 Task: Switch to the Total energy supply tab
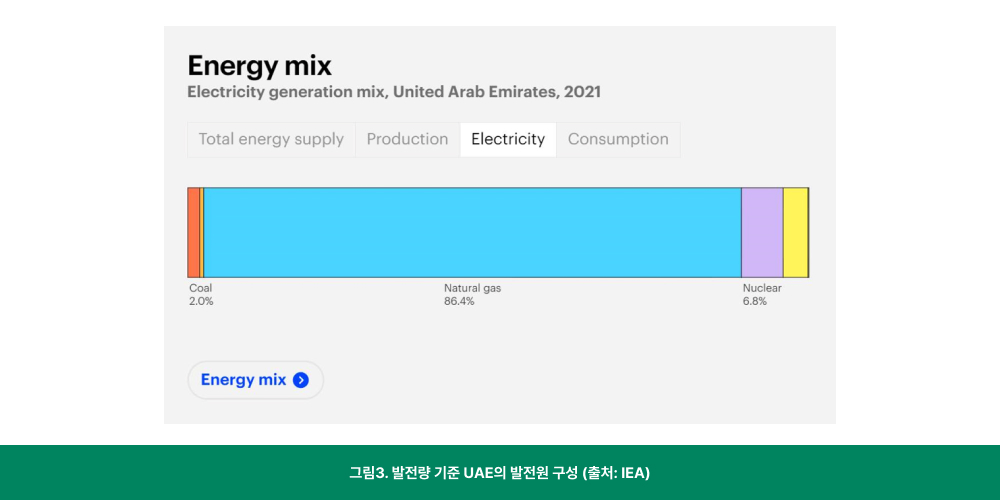pyautogui.click(x=271, y=139)
